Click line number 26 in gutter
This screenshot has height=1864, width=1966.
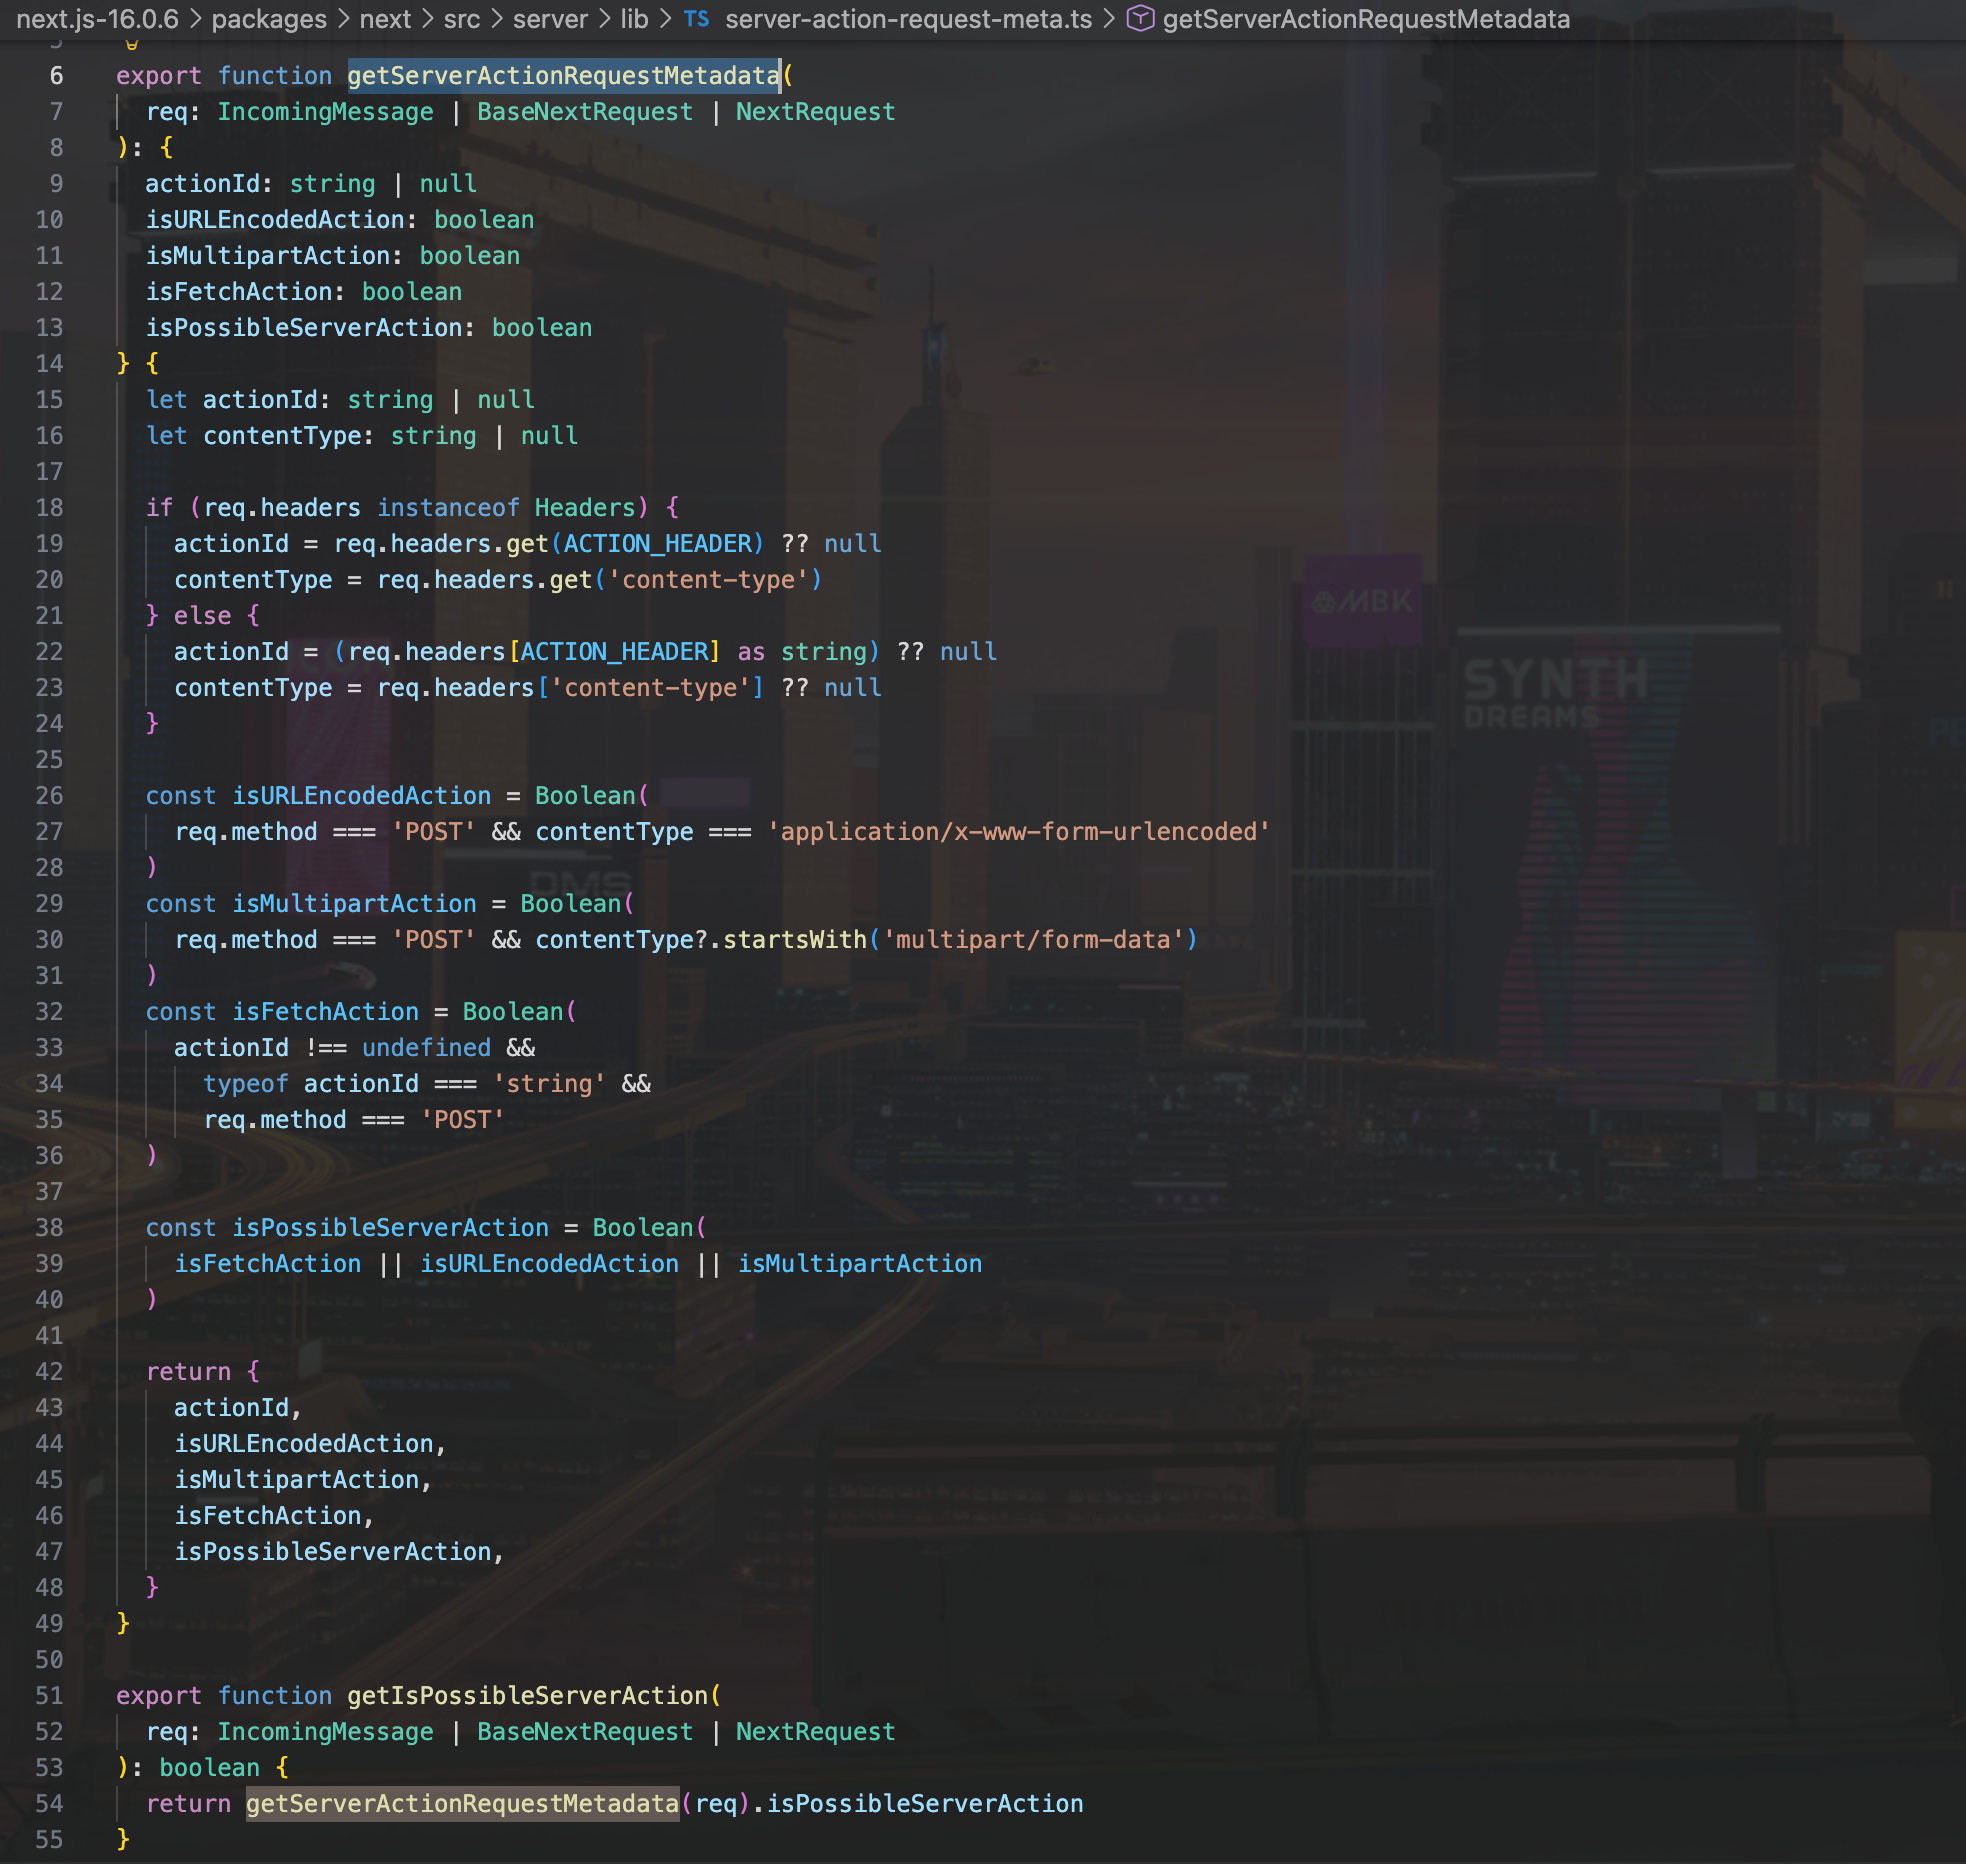[x=49, y=796]
